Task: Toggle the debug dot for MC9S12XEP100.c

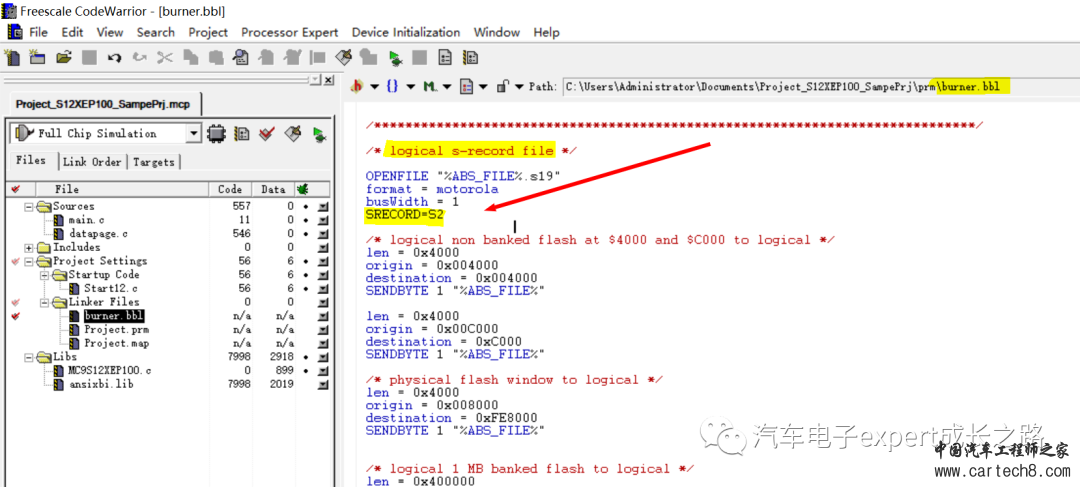Action: pos(305,371)
